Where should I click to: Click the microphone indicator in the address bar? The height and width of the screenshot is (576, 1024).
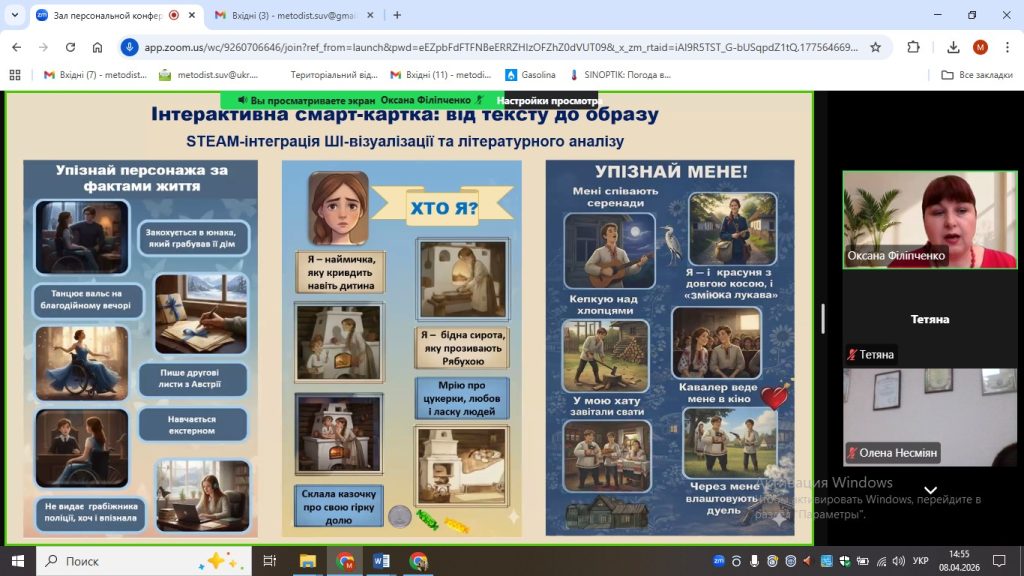[129, 47]
